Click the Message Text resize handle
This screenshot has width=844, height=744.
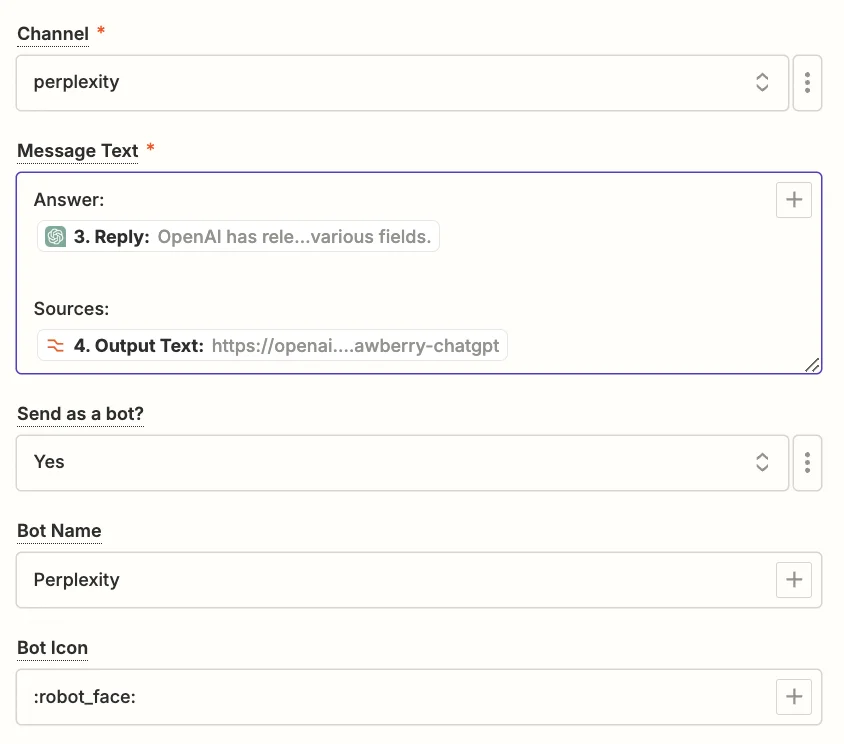[x=812, y=365]
